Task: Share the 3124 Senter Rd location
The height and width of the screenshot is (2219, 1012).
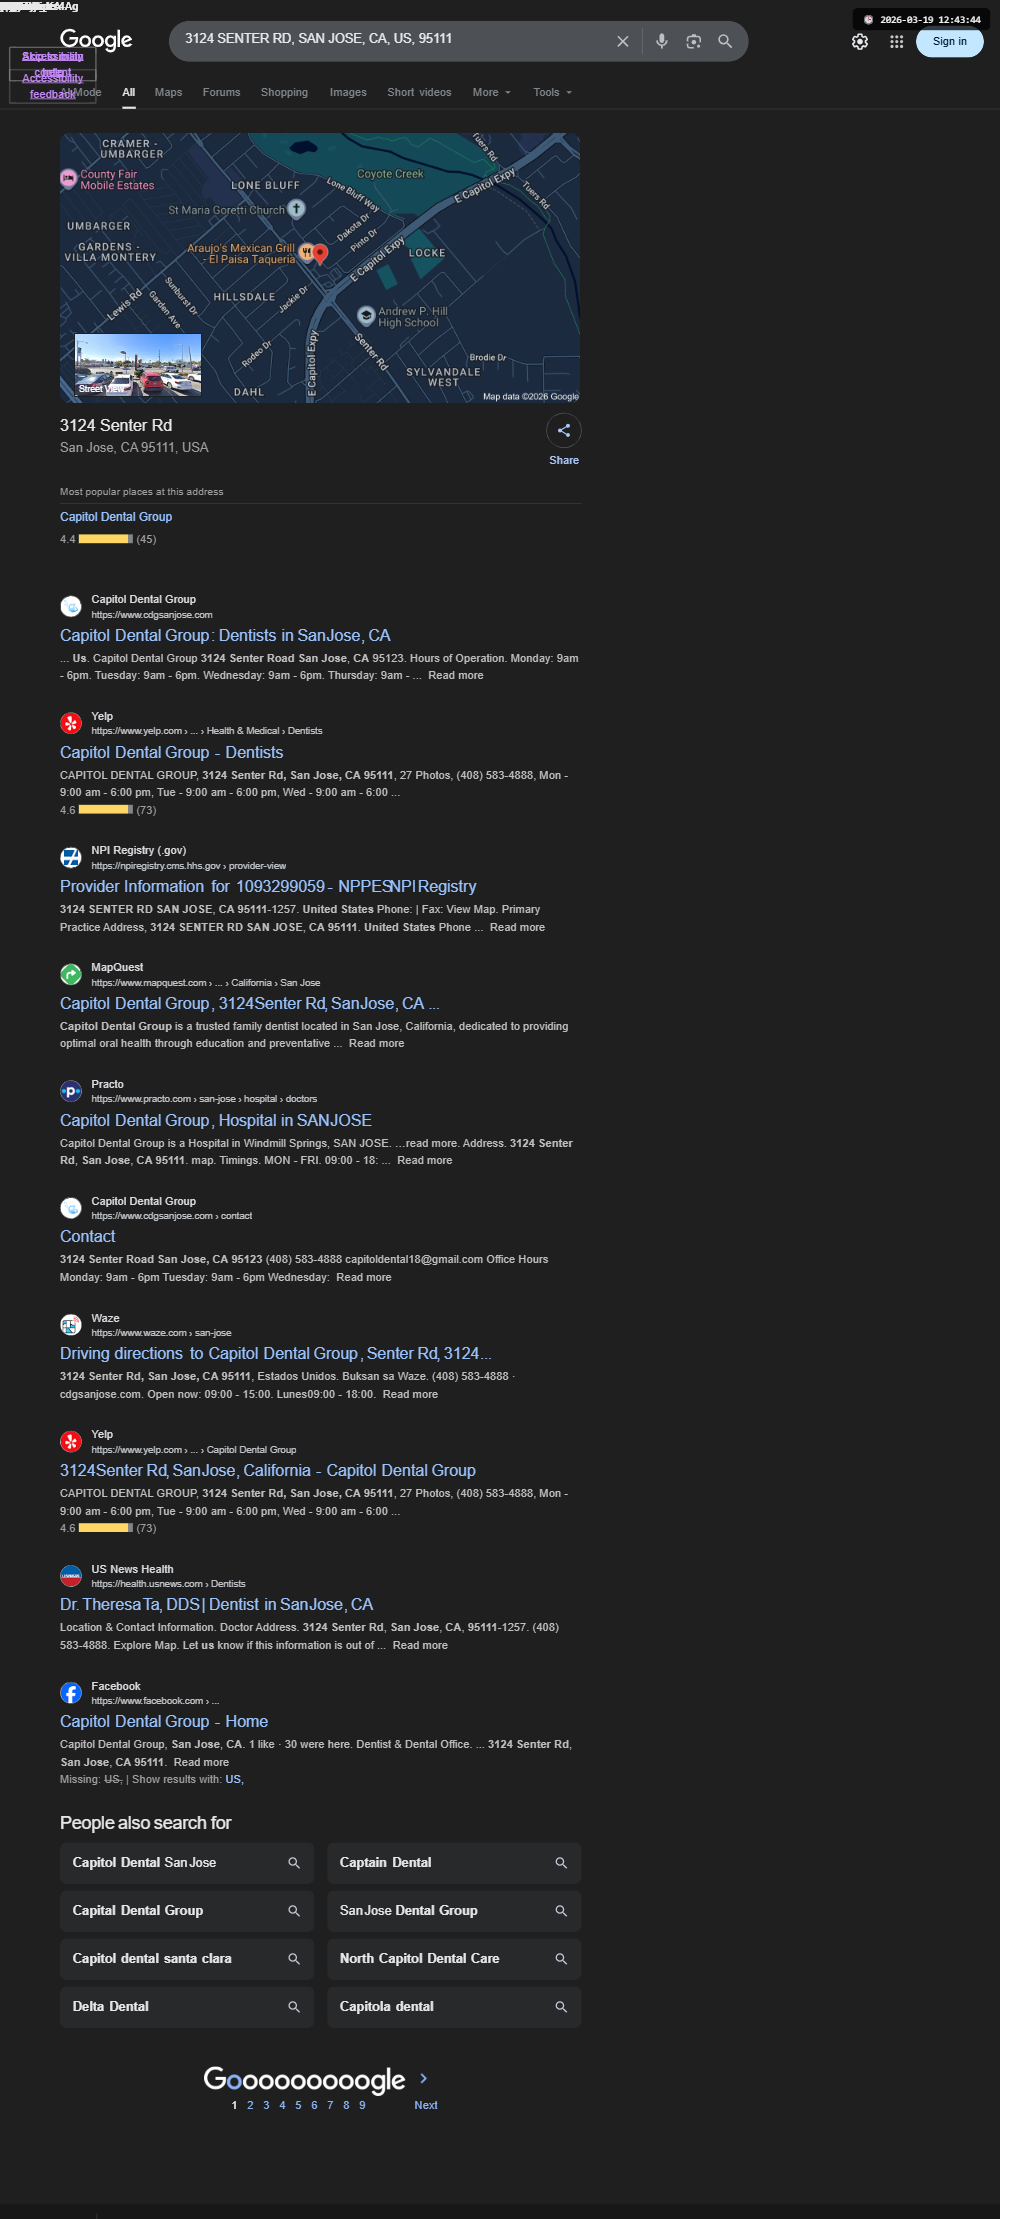Action: [x=564, y=431]
